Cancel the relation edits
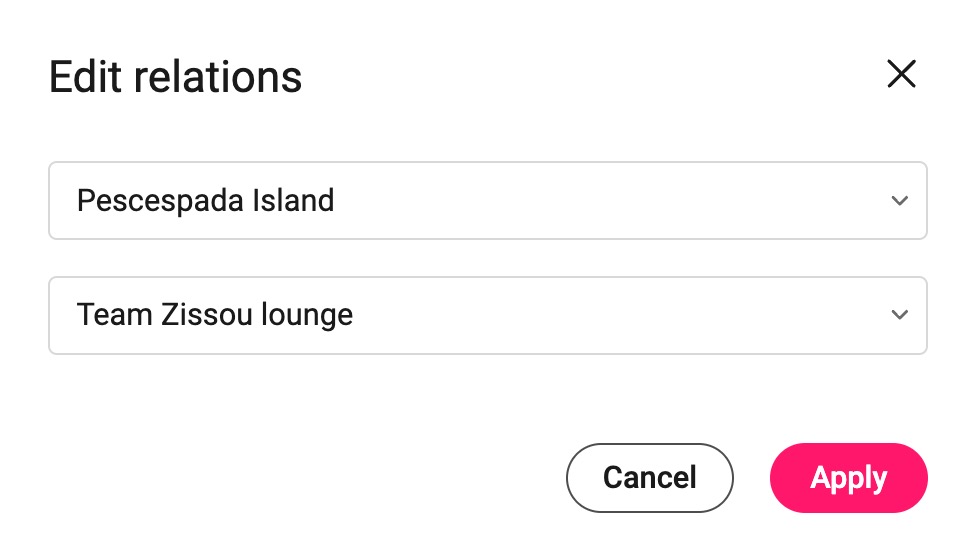The width and height of the screenshot is (976, 560). point(650,478)
